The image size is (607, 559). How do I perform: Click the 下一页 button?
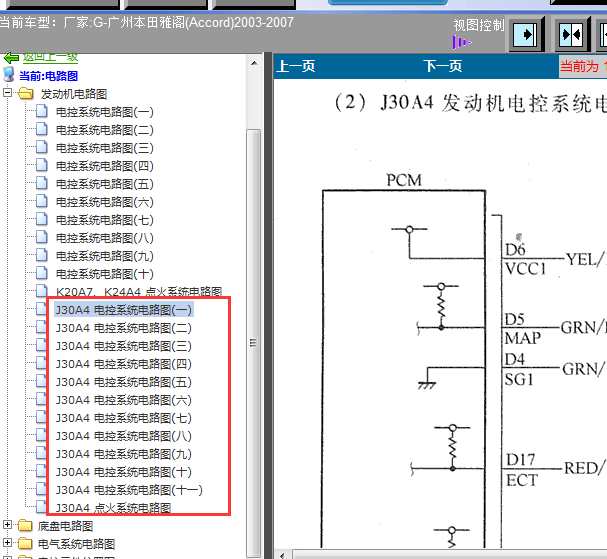click(442, 66)
